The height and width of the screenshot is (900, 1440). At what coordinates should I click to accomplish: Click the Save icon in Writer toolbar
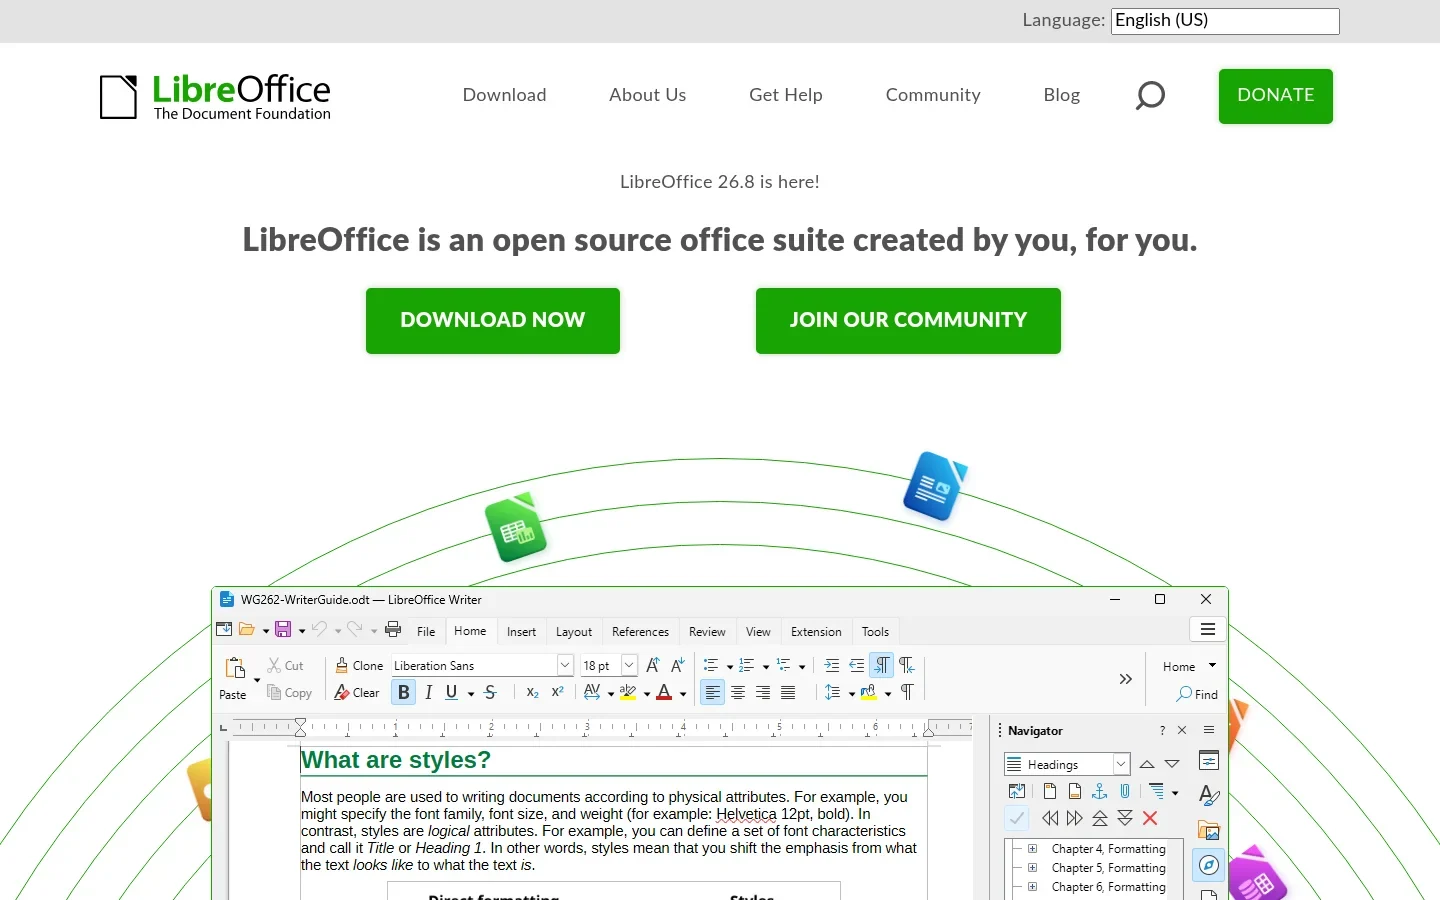pos(283,630)
